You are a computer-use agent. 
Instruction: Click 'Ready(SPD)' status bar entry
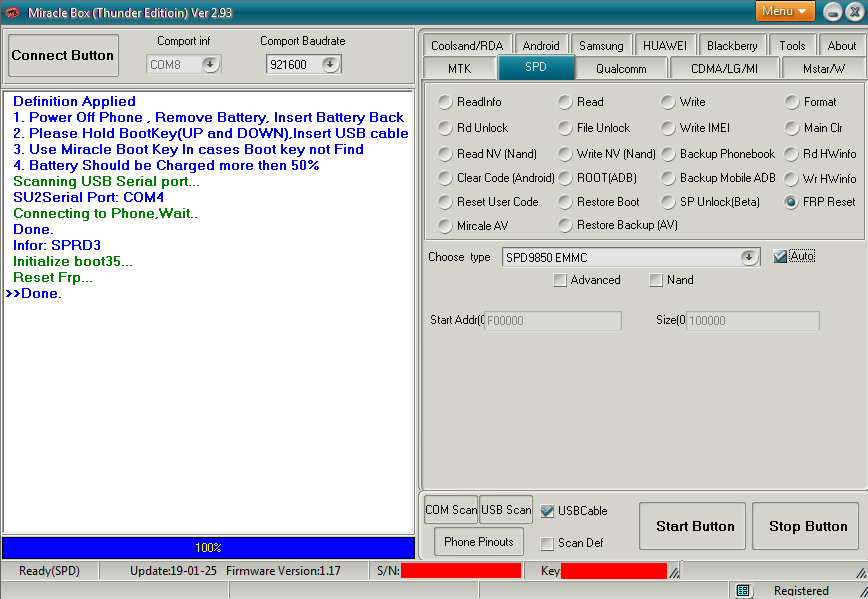(49, 571)
